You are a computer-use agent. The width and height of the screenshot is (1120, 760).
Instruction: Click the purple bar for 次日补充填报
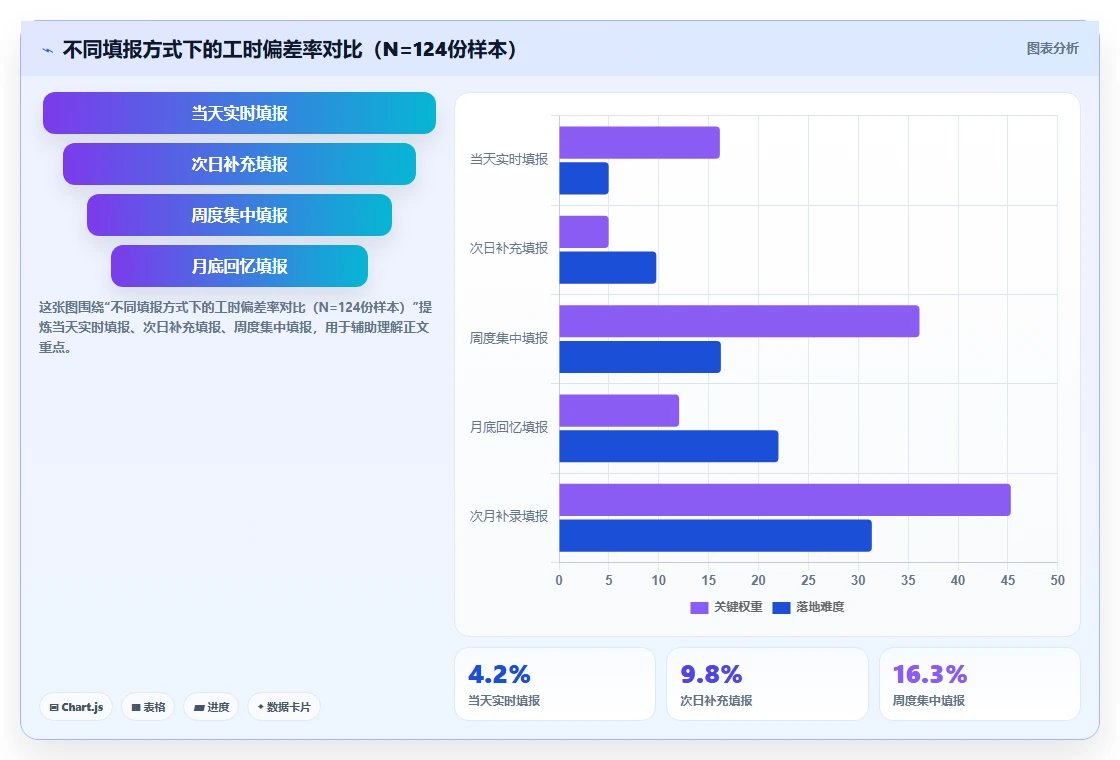click(584, 232)
